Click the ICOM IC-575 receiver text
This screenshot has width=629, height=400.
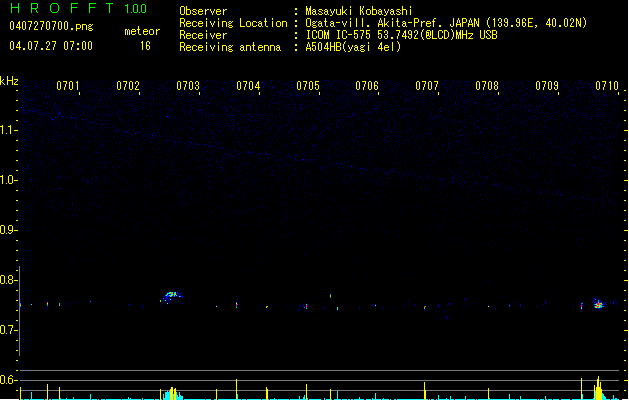[x=401, y=35]
